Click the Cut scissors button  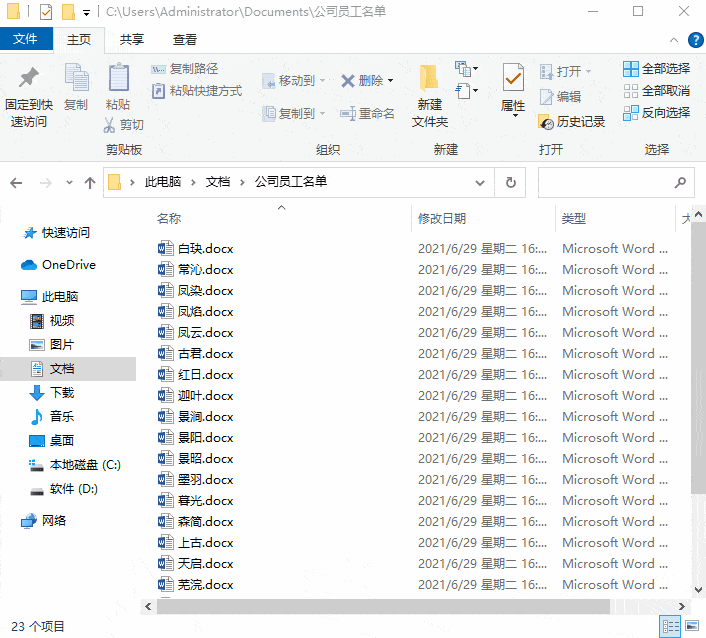coord(123,125)
